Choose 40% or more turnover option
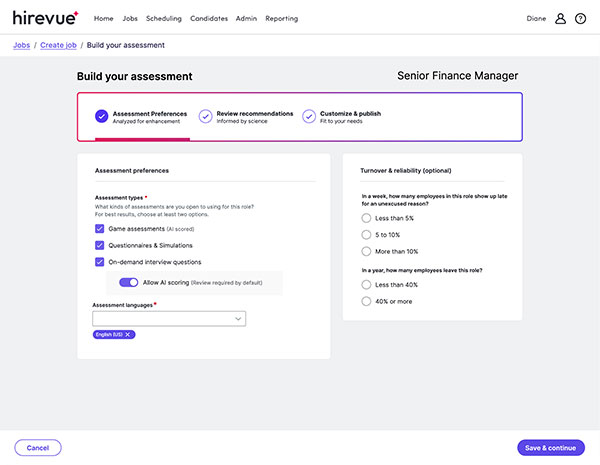The height and width of the screenshot is (465, 600). [x=366, y=301]
